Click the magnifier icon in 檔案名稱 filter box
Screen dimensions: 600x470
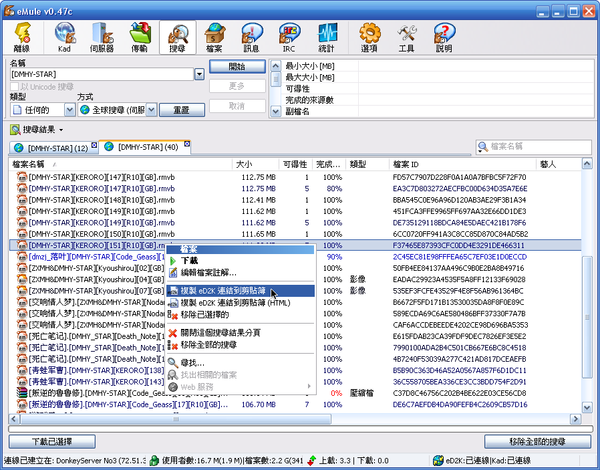(483, 147)
